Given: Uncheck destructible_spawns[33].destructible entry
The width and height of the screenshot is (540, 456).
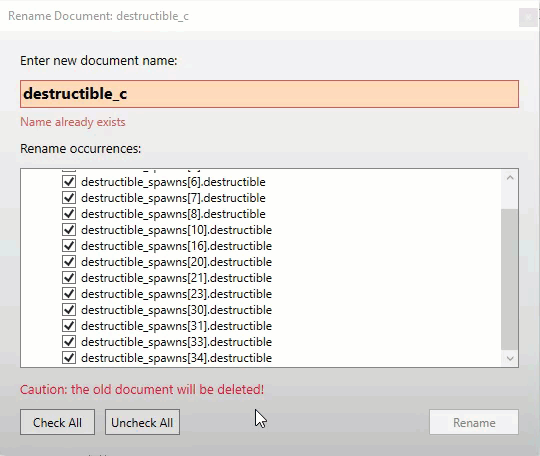Looking at the screenshot, I should [x=69, y=342].
